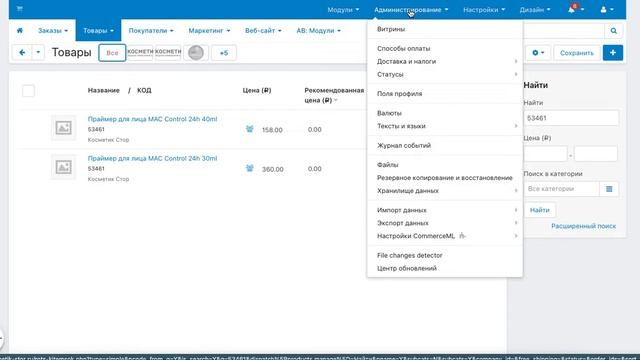Open Расширенный поиск link
640x360 pixels.
tap(583, 226)
